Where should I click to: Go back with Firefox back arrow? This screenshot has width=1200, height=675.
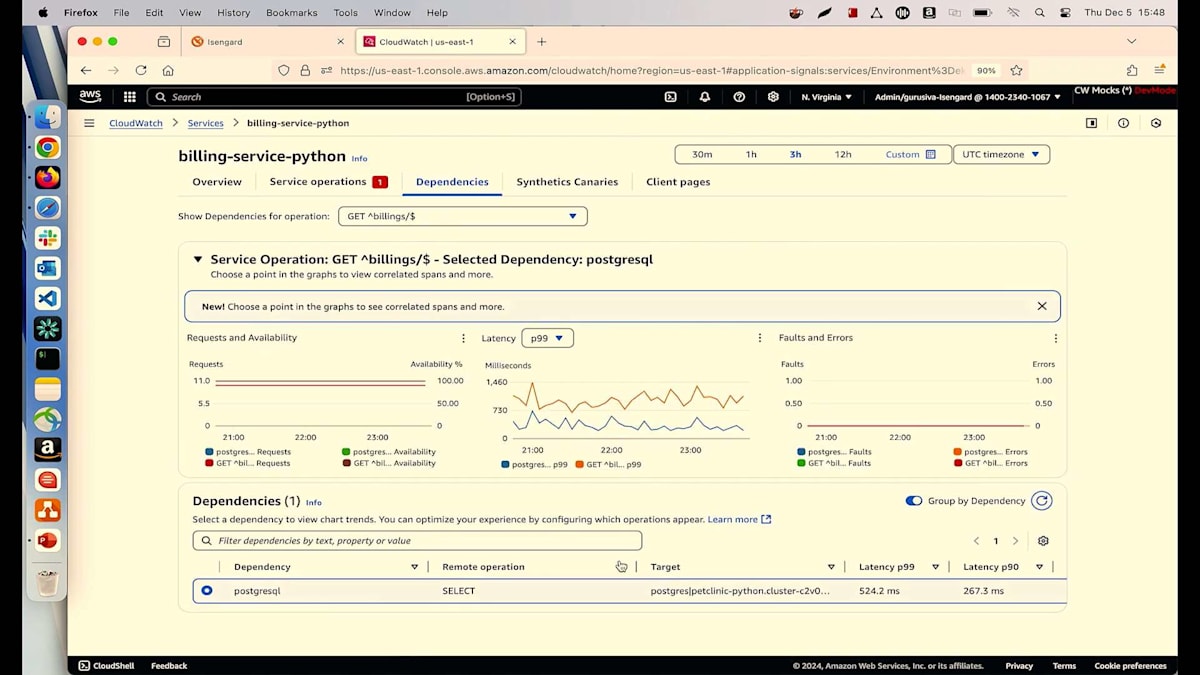86,70
